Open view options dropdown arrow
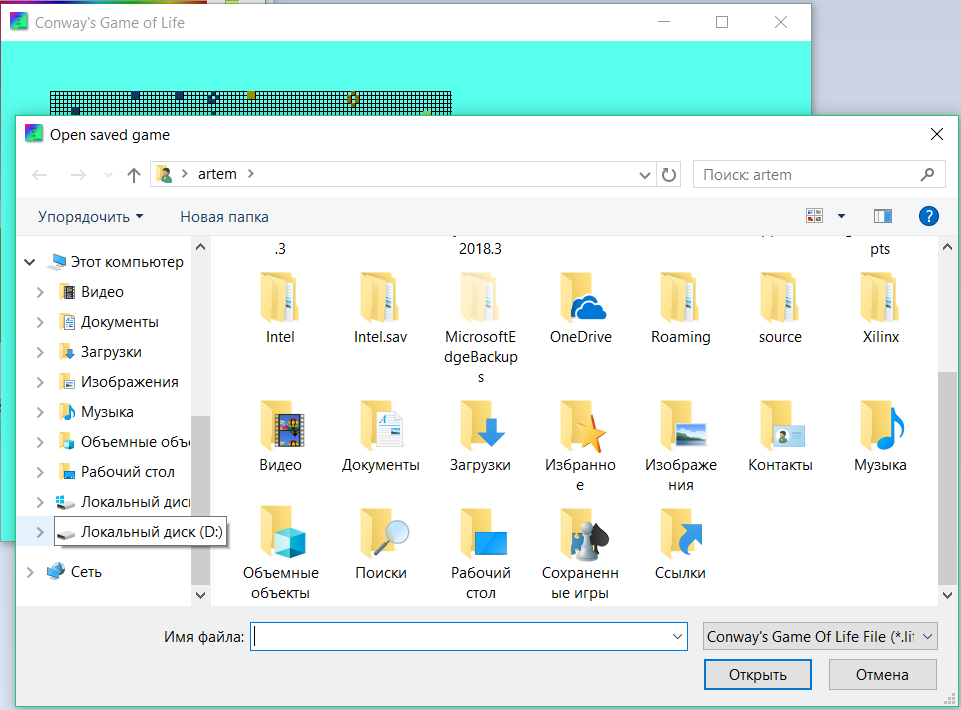This screenshot has width=961, height=710. click(841, 216)
